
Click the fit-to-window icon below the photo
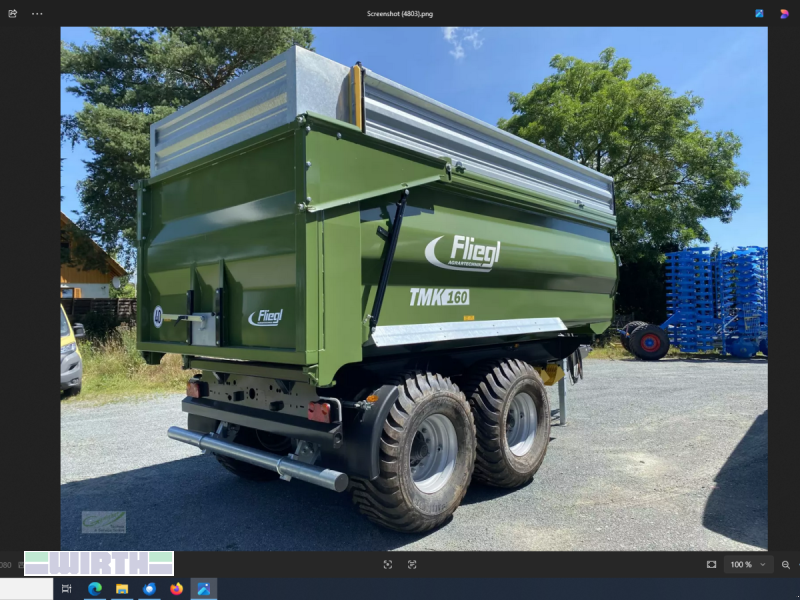[x=387, y=564]
